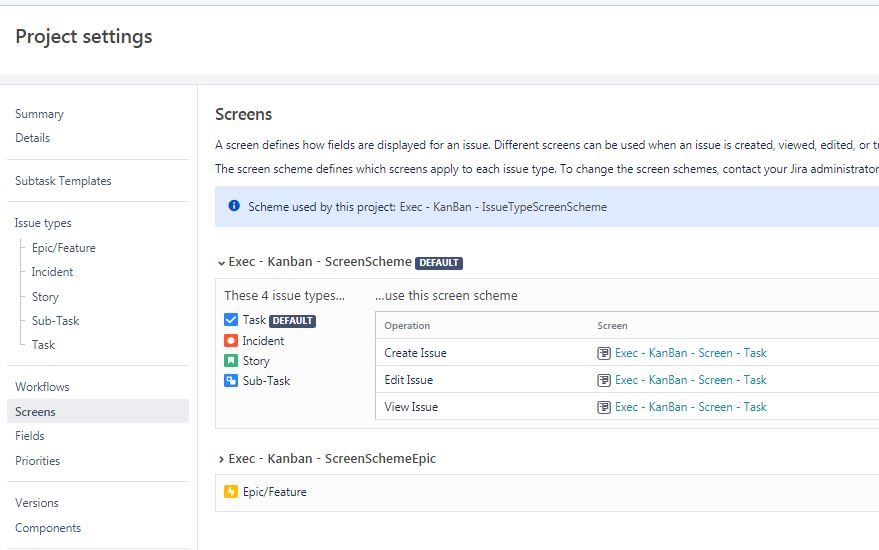Collapse the Exec - Kanban - ScreenScheme section
The height and width of the screenshot is (550, 879).
click(221, 262)
